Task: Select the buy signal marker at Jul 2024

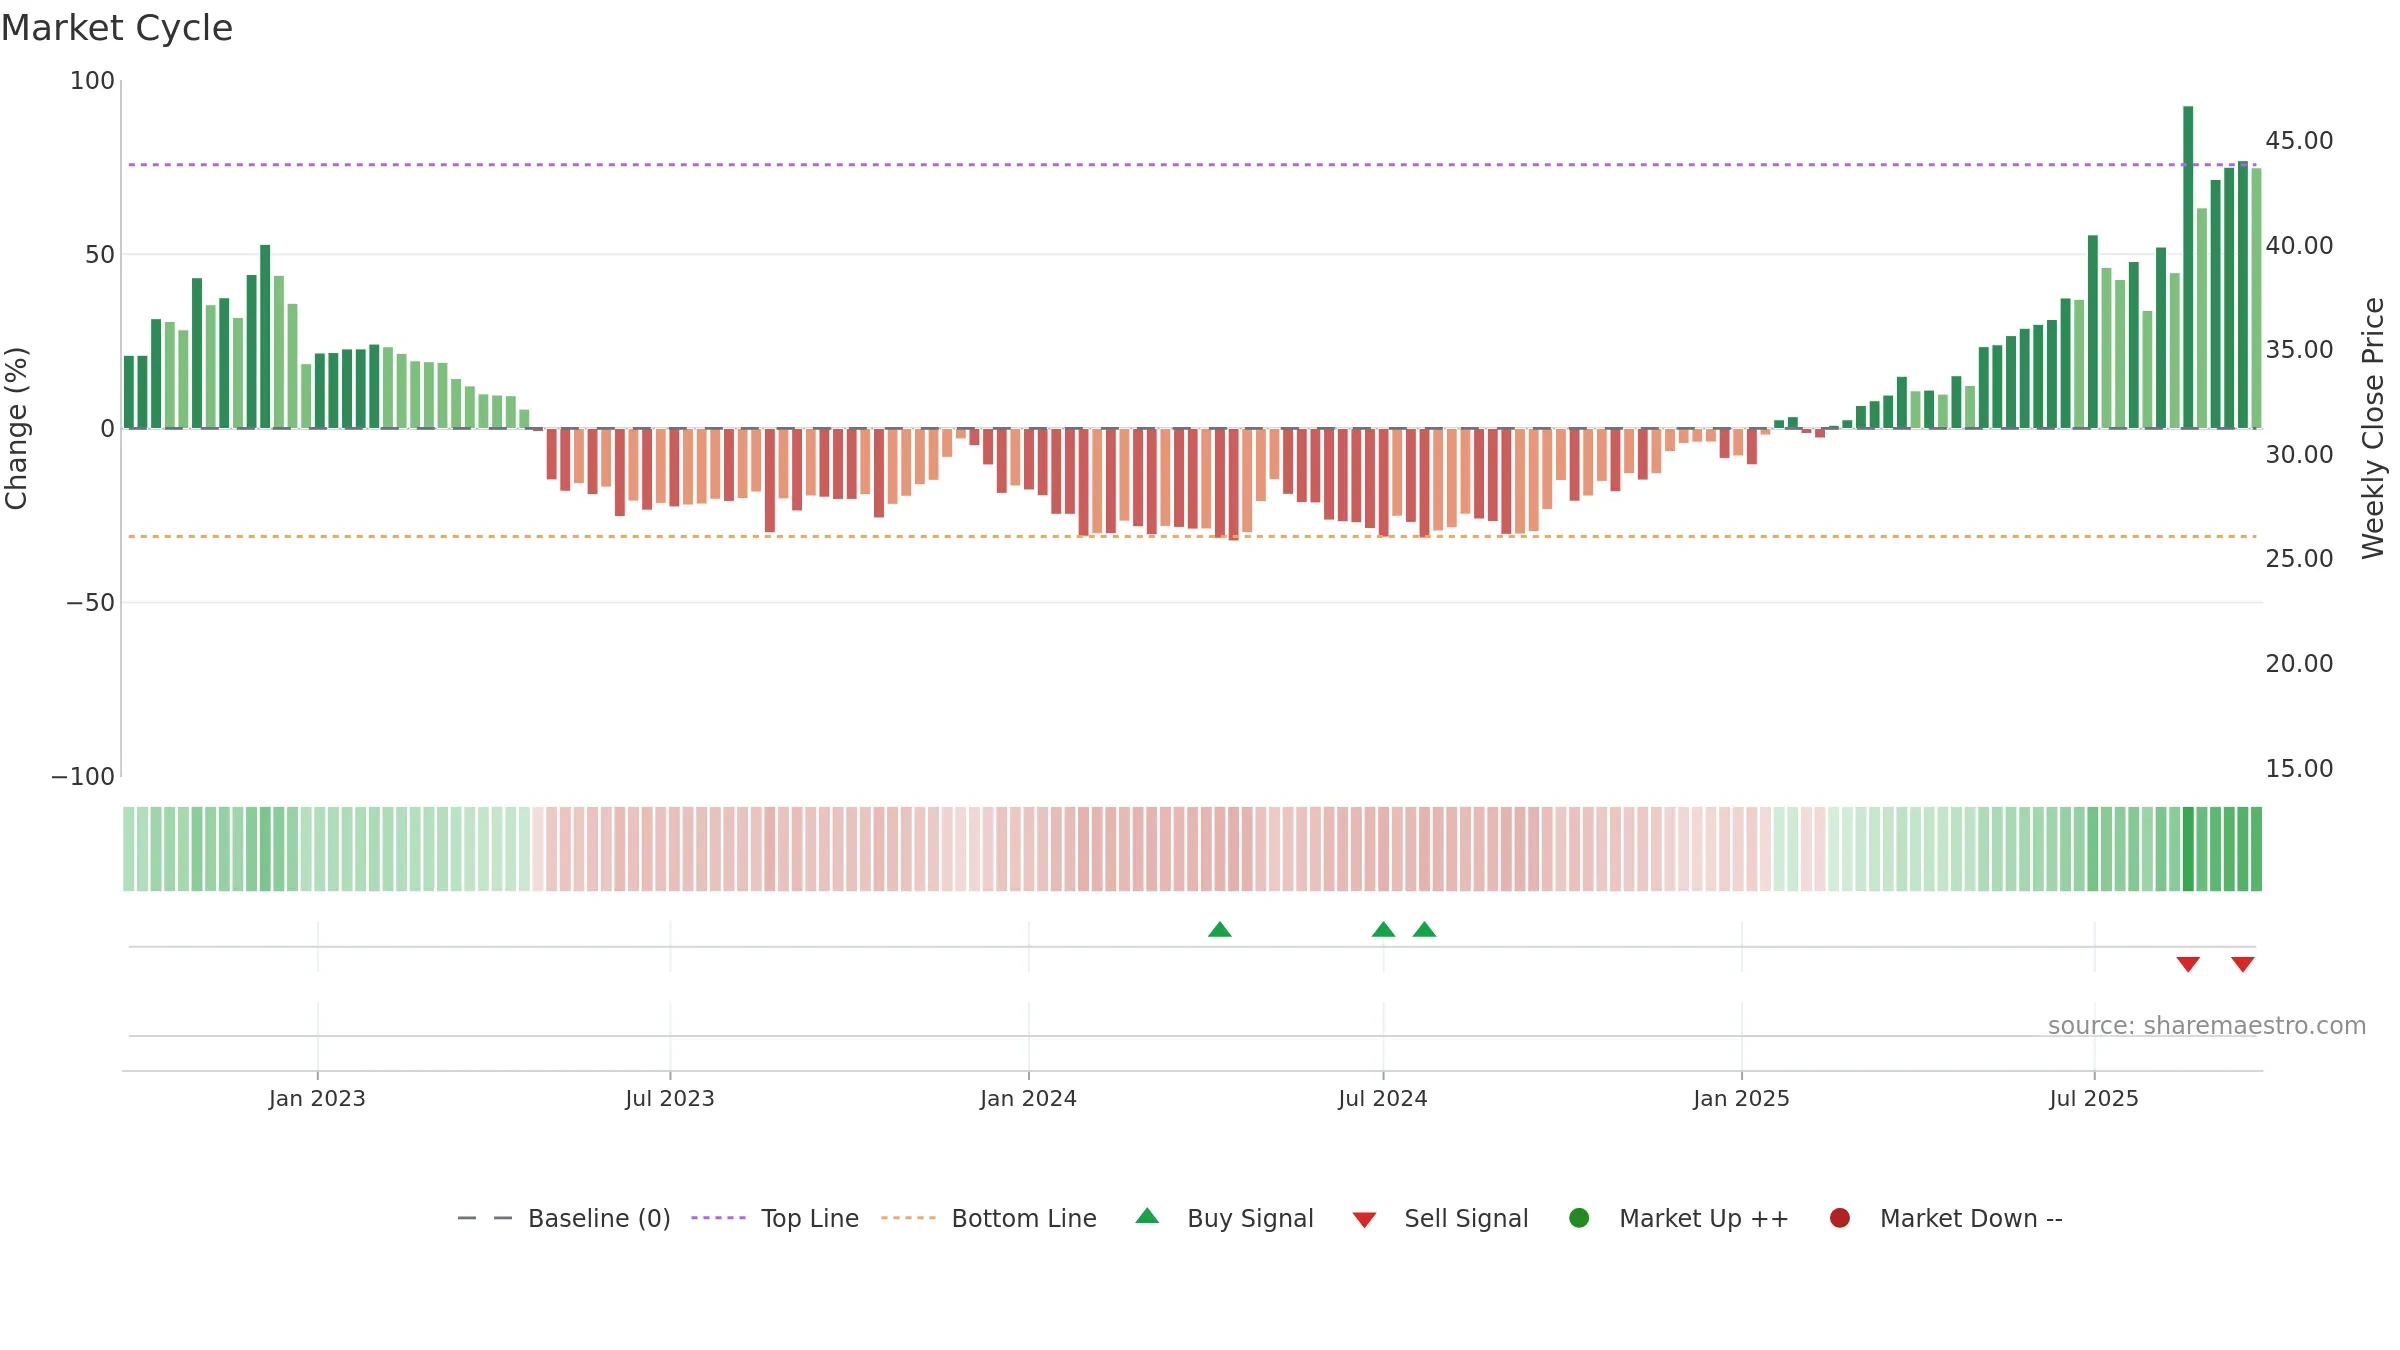Action: [1383, 929]
